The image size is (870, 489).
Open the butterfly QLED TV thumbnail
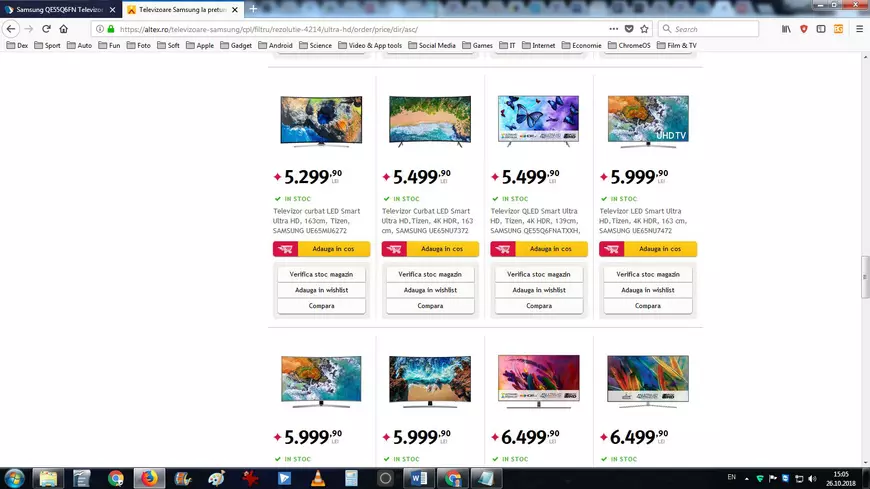[538, 120]
